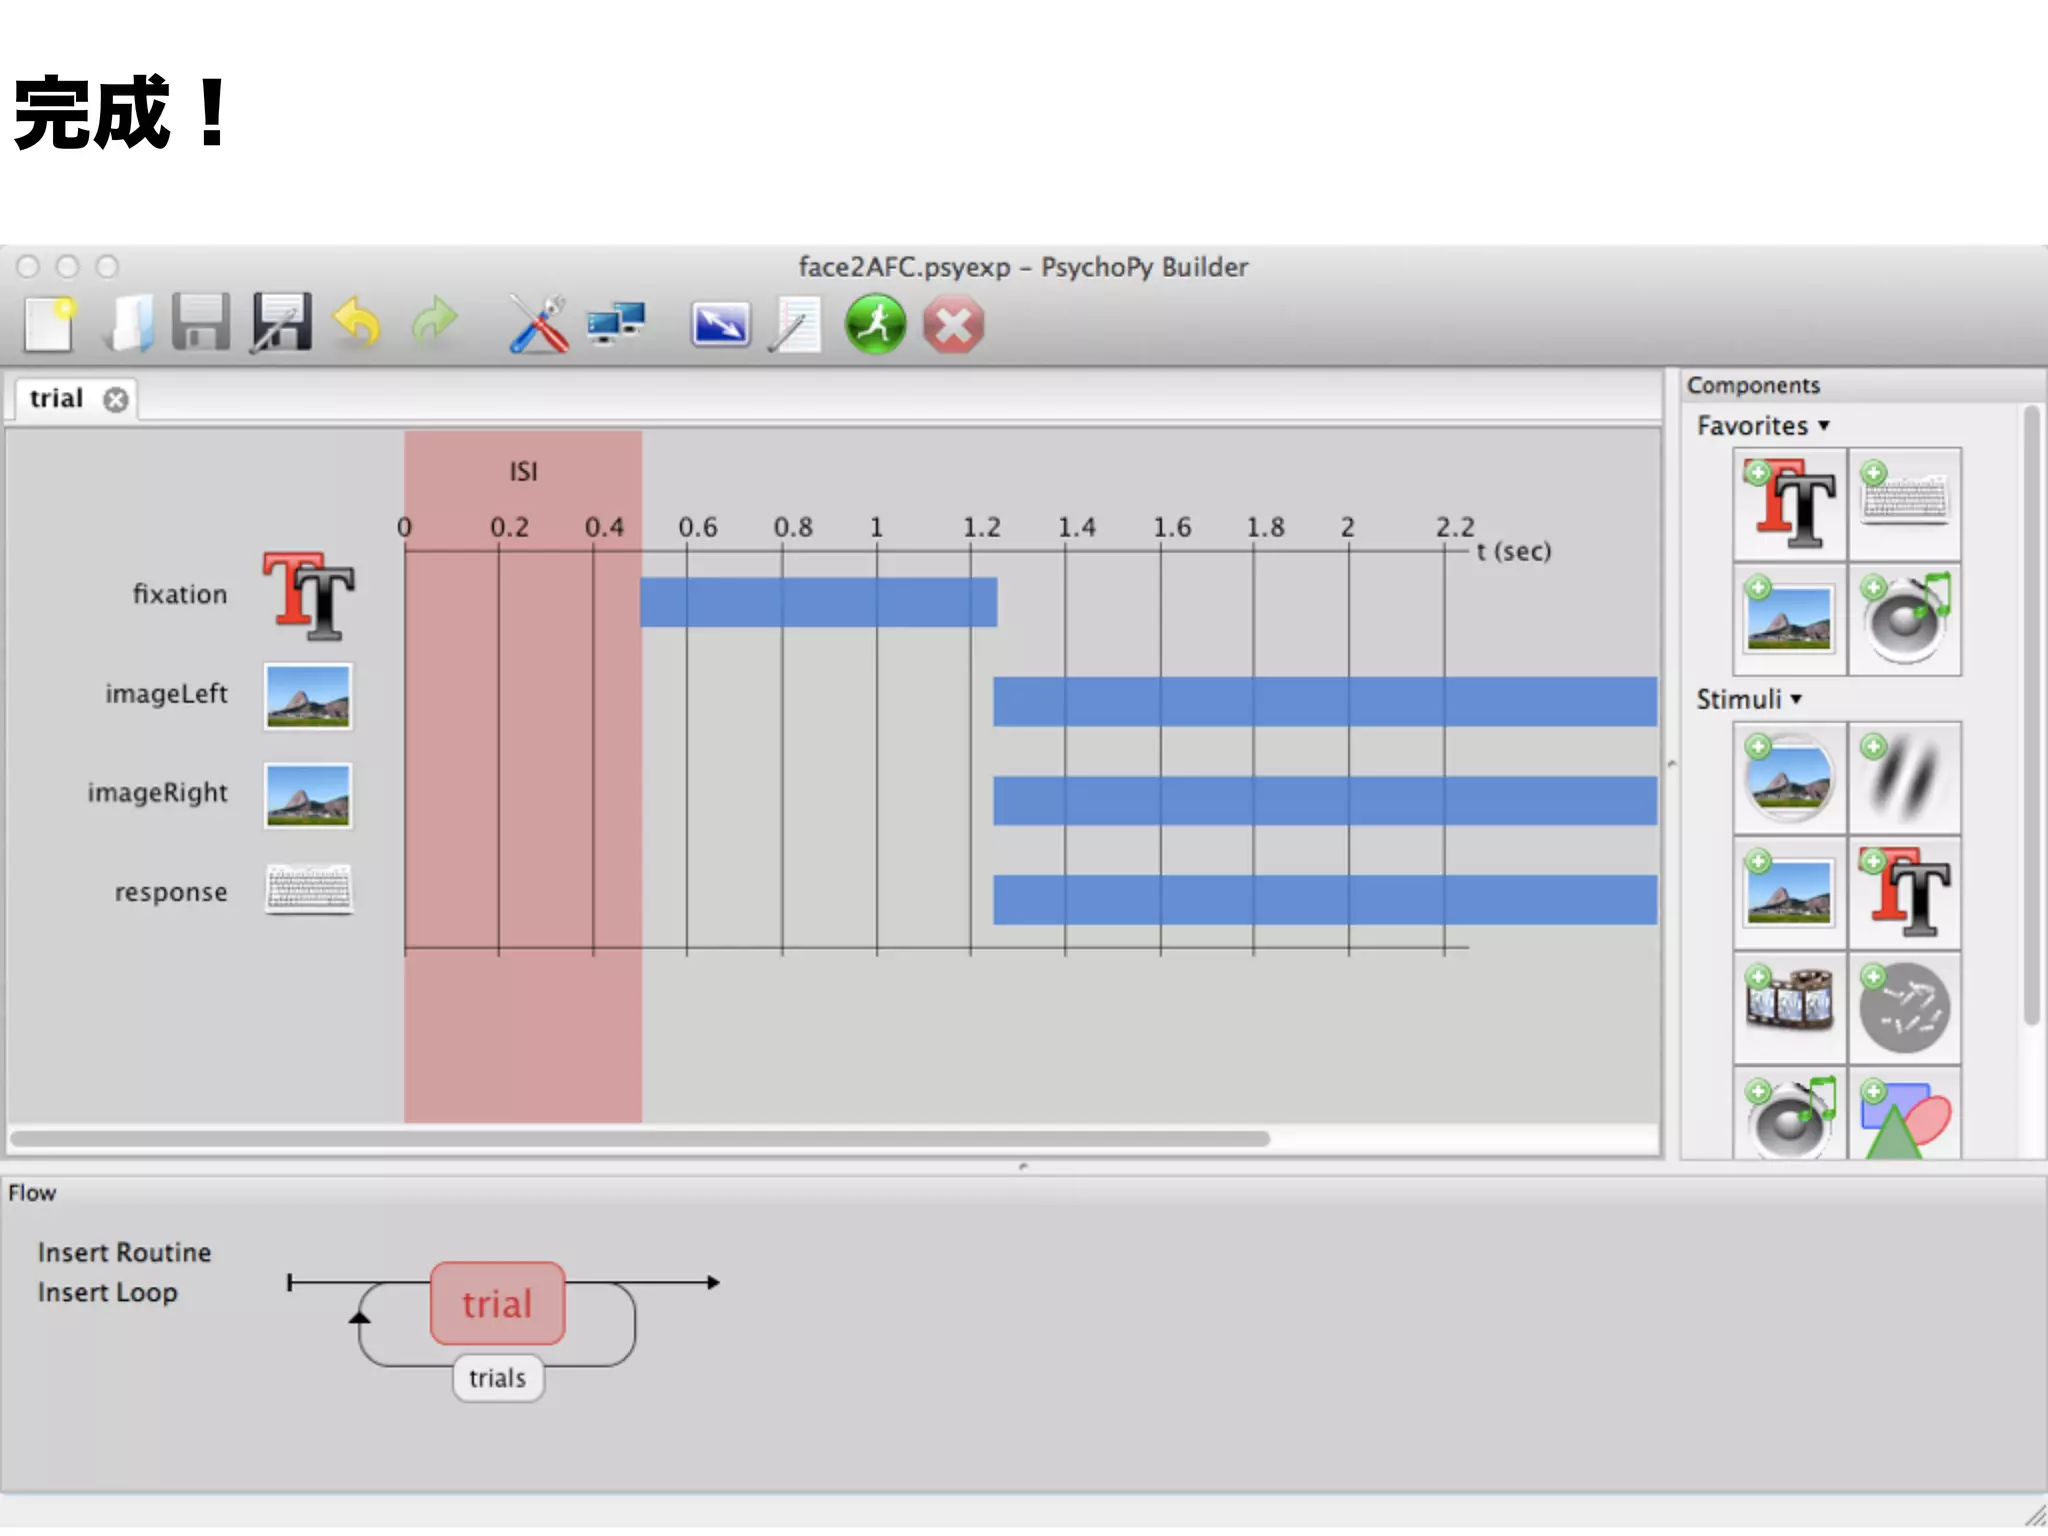
Task: Add Text component from Favorites
Action: tap(1790, 504)
